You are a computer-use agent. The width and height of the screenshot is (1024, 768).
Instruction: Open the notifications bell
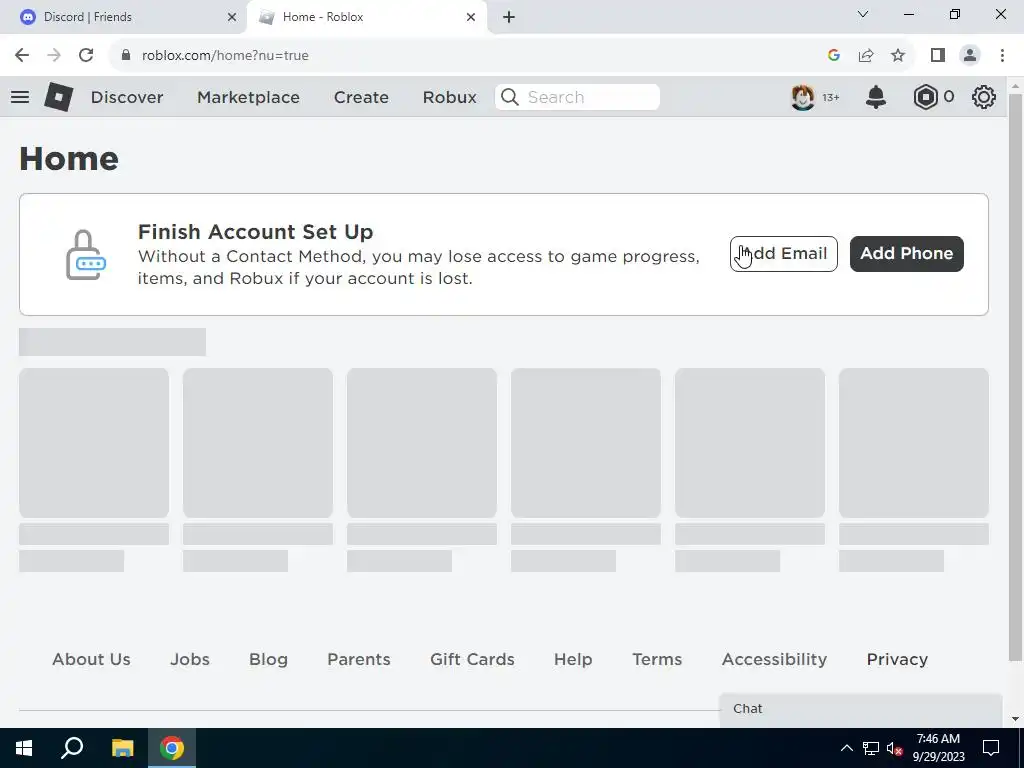(x=876, y=97)
